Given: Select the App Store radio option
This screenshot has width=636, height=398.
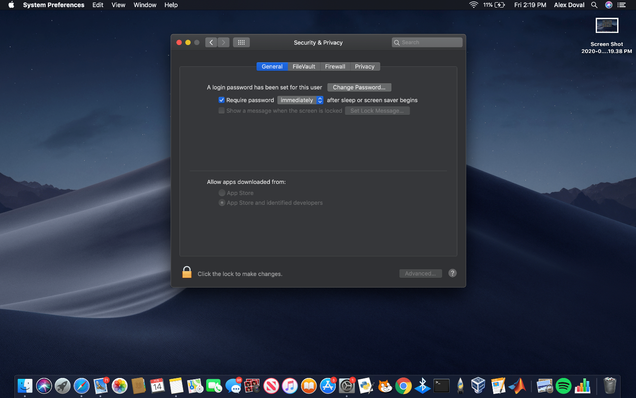Looking at the screenshot, I should click(222, 193).
